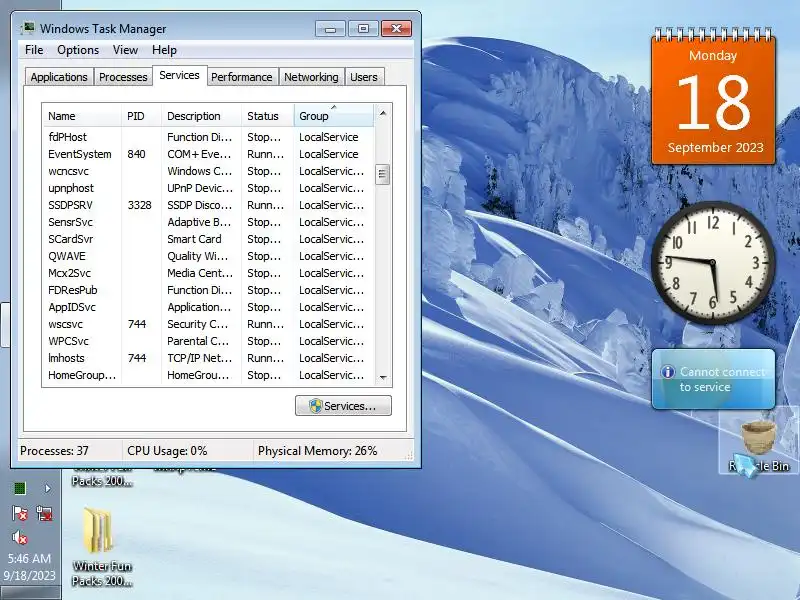800x600 pixels.
Task: Select the wscsvc service row
Action: pos(209,324)
